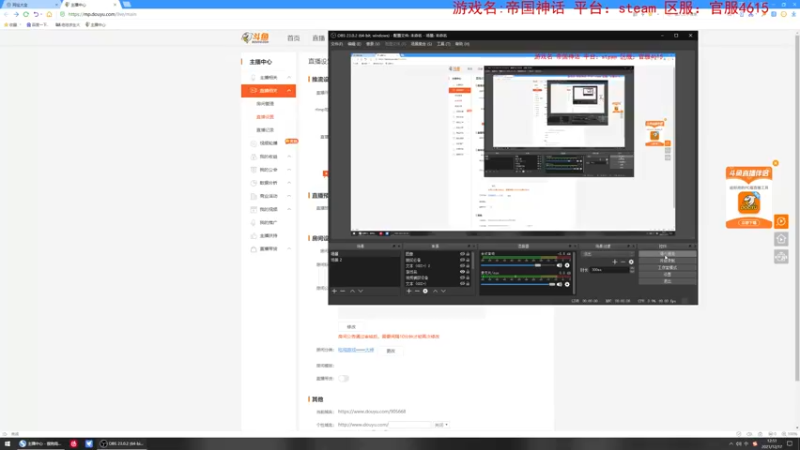Image resolution: width=800 pixels, height=450 pixels.
Task: Toggle the switch near bottom of room settings
Action: [343, 379]
